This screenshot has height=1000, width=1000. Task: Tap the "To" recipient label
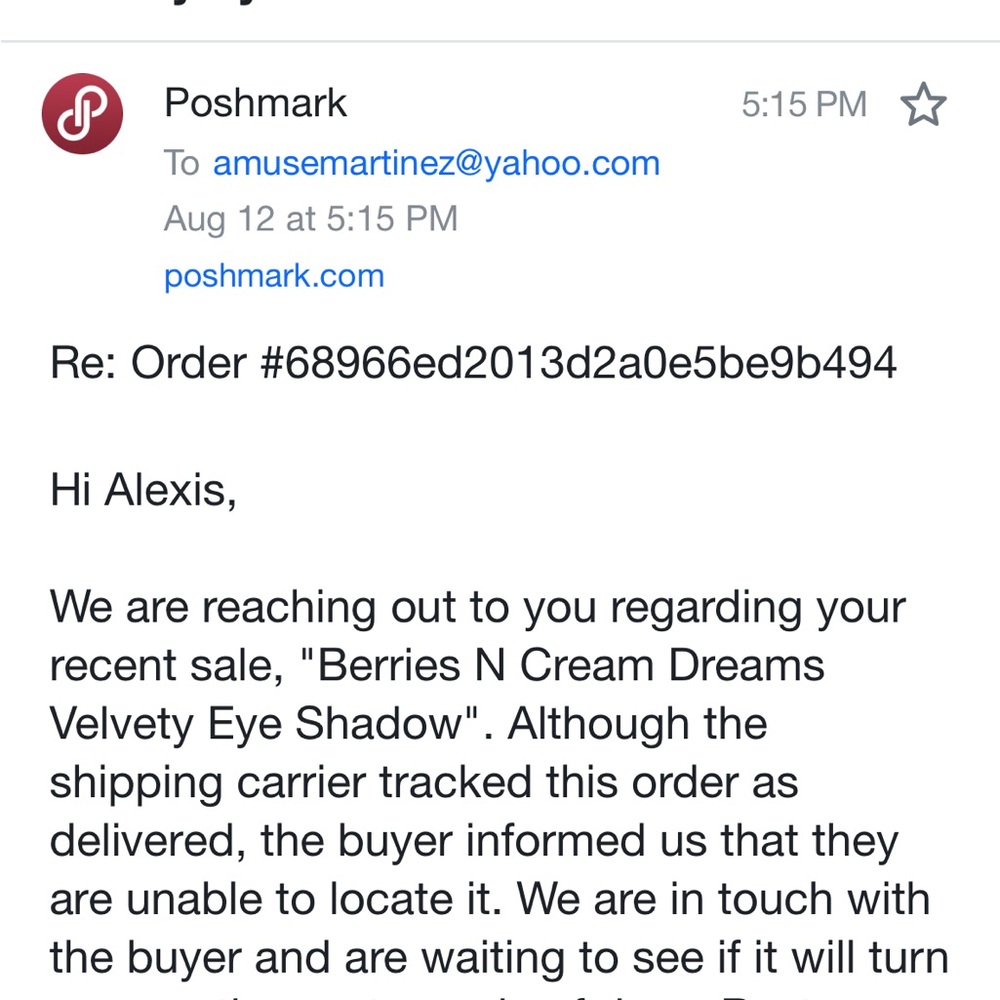[x=182, y=163]
